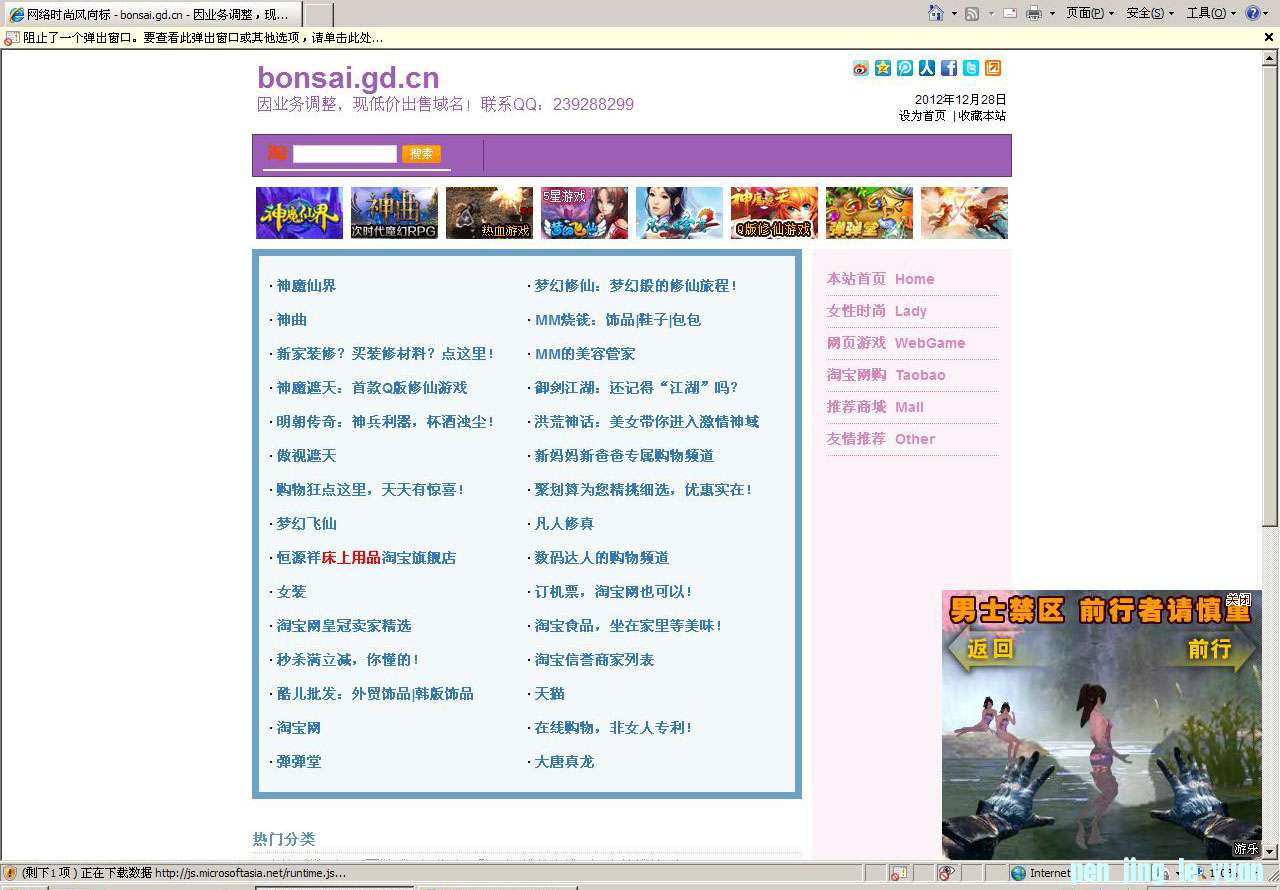Click the bonsai.gd.cn site title
The width and height of the screenshot is (1280, 890).
pyautogui.click(x=348, y=77)
